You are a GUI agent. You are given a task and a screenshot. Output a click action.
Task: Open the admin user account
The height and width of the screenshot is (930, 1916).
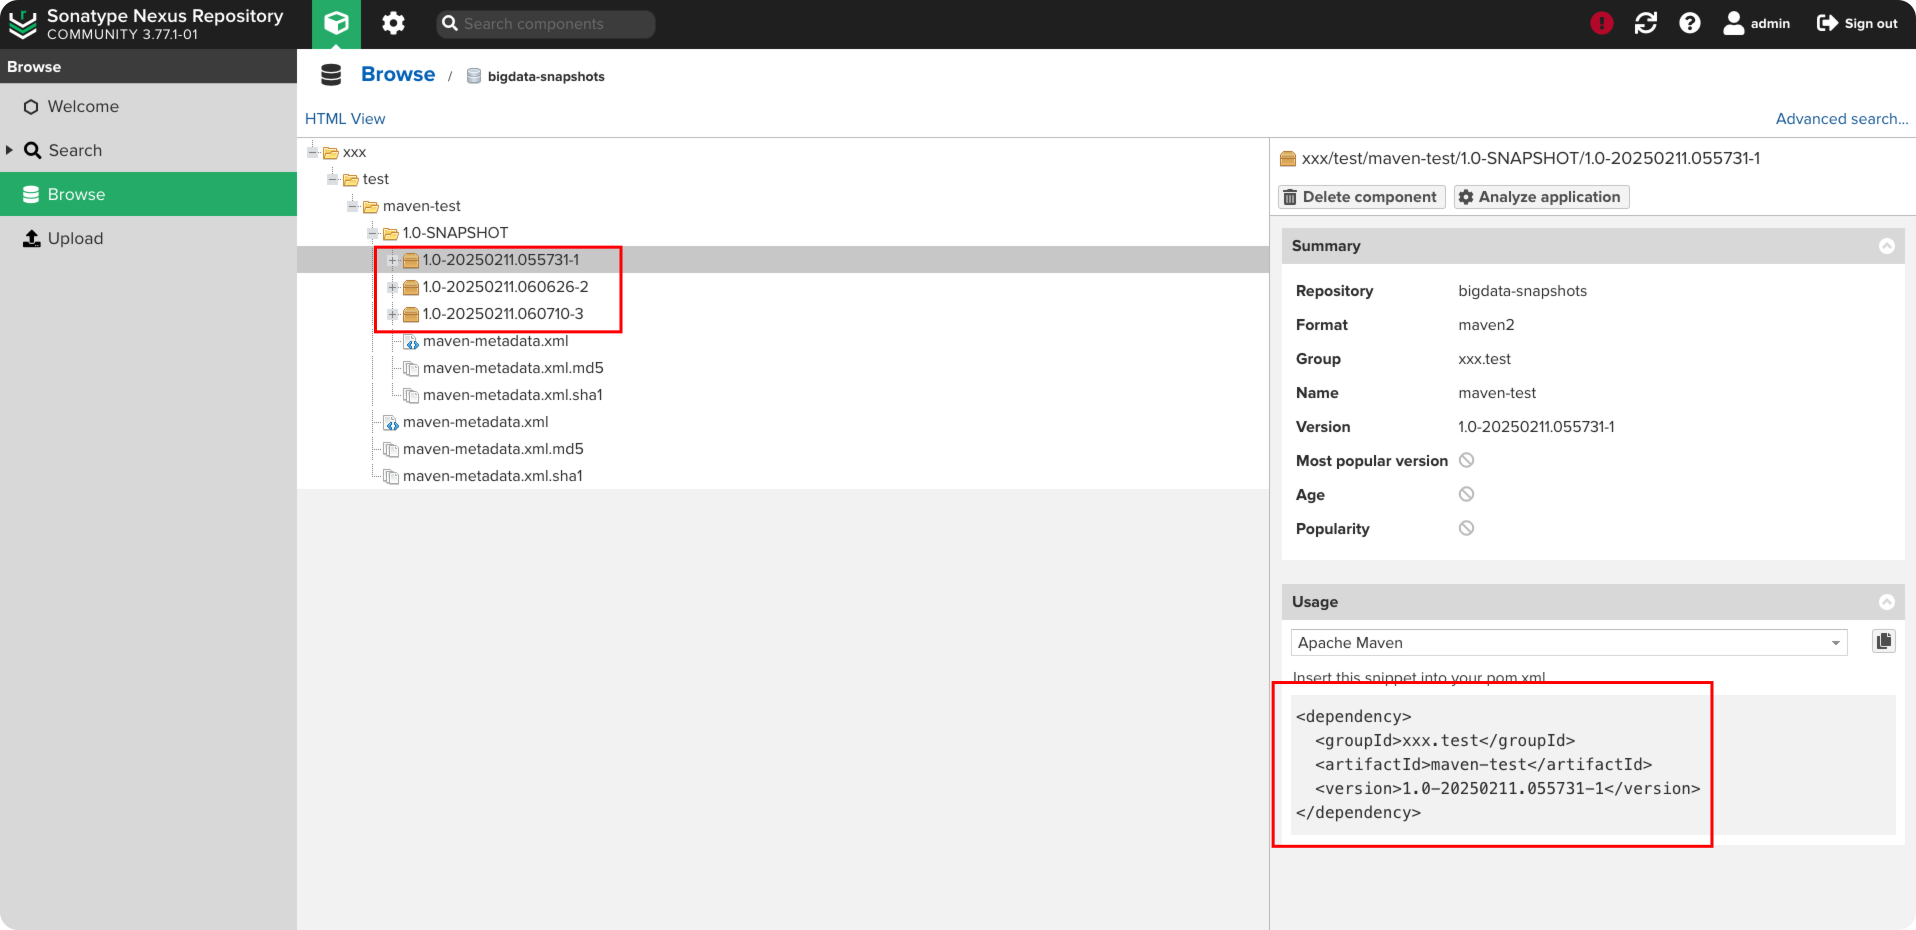(1757, 23)
